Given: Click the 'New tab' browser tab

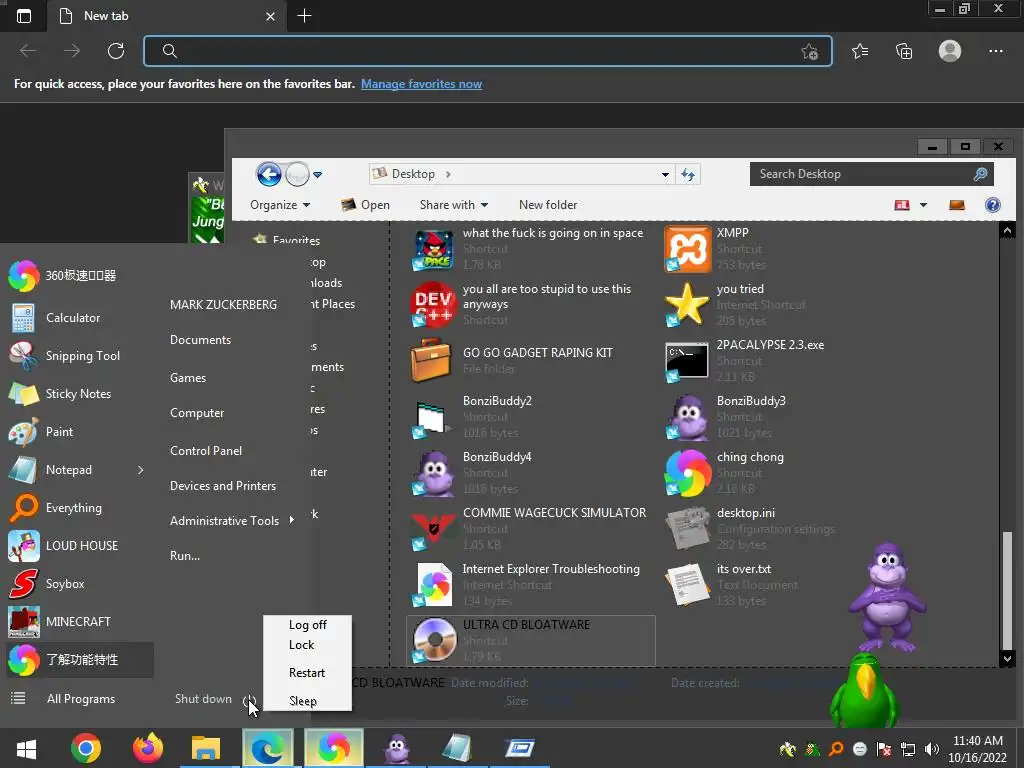Looking at the screenshot, I should click(165, 16).
